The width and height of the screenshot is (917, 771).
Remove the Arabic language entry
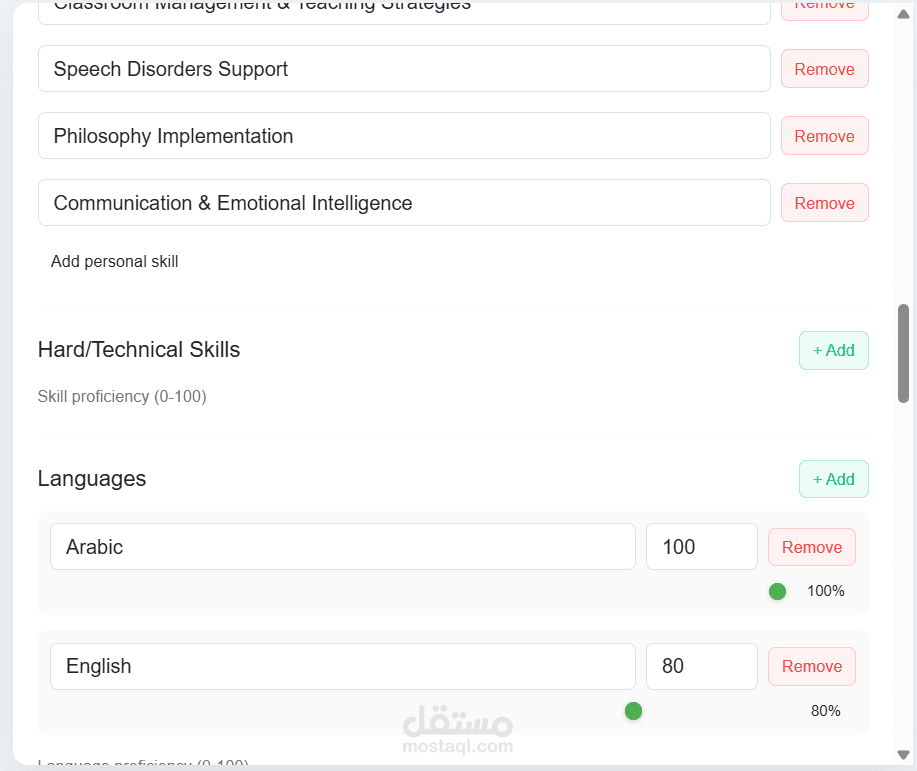coord(811,547)
